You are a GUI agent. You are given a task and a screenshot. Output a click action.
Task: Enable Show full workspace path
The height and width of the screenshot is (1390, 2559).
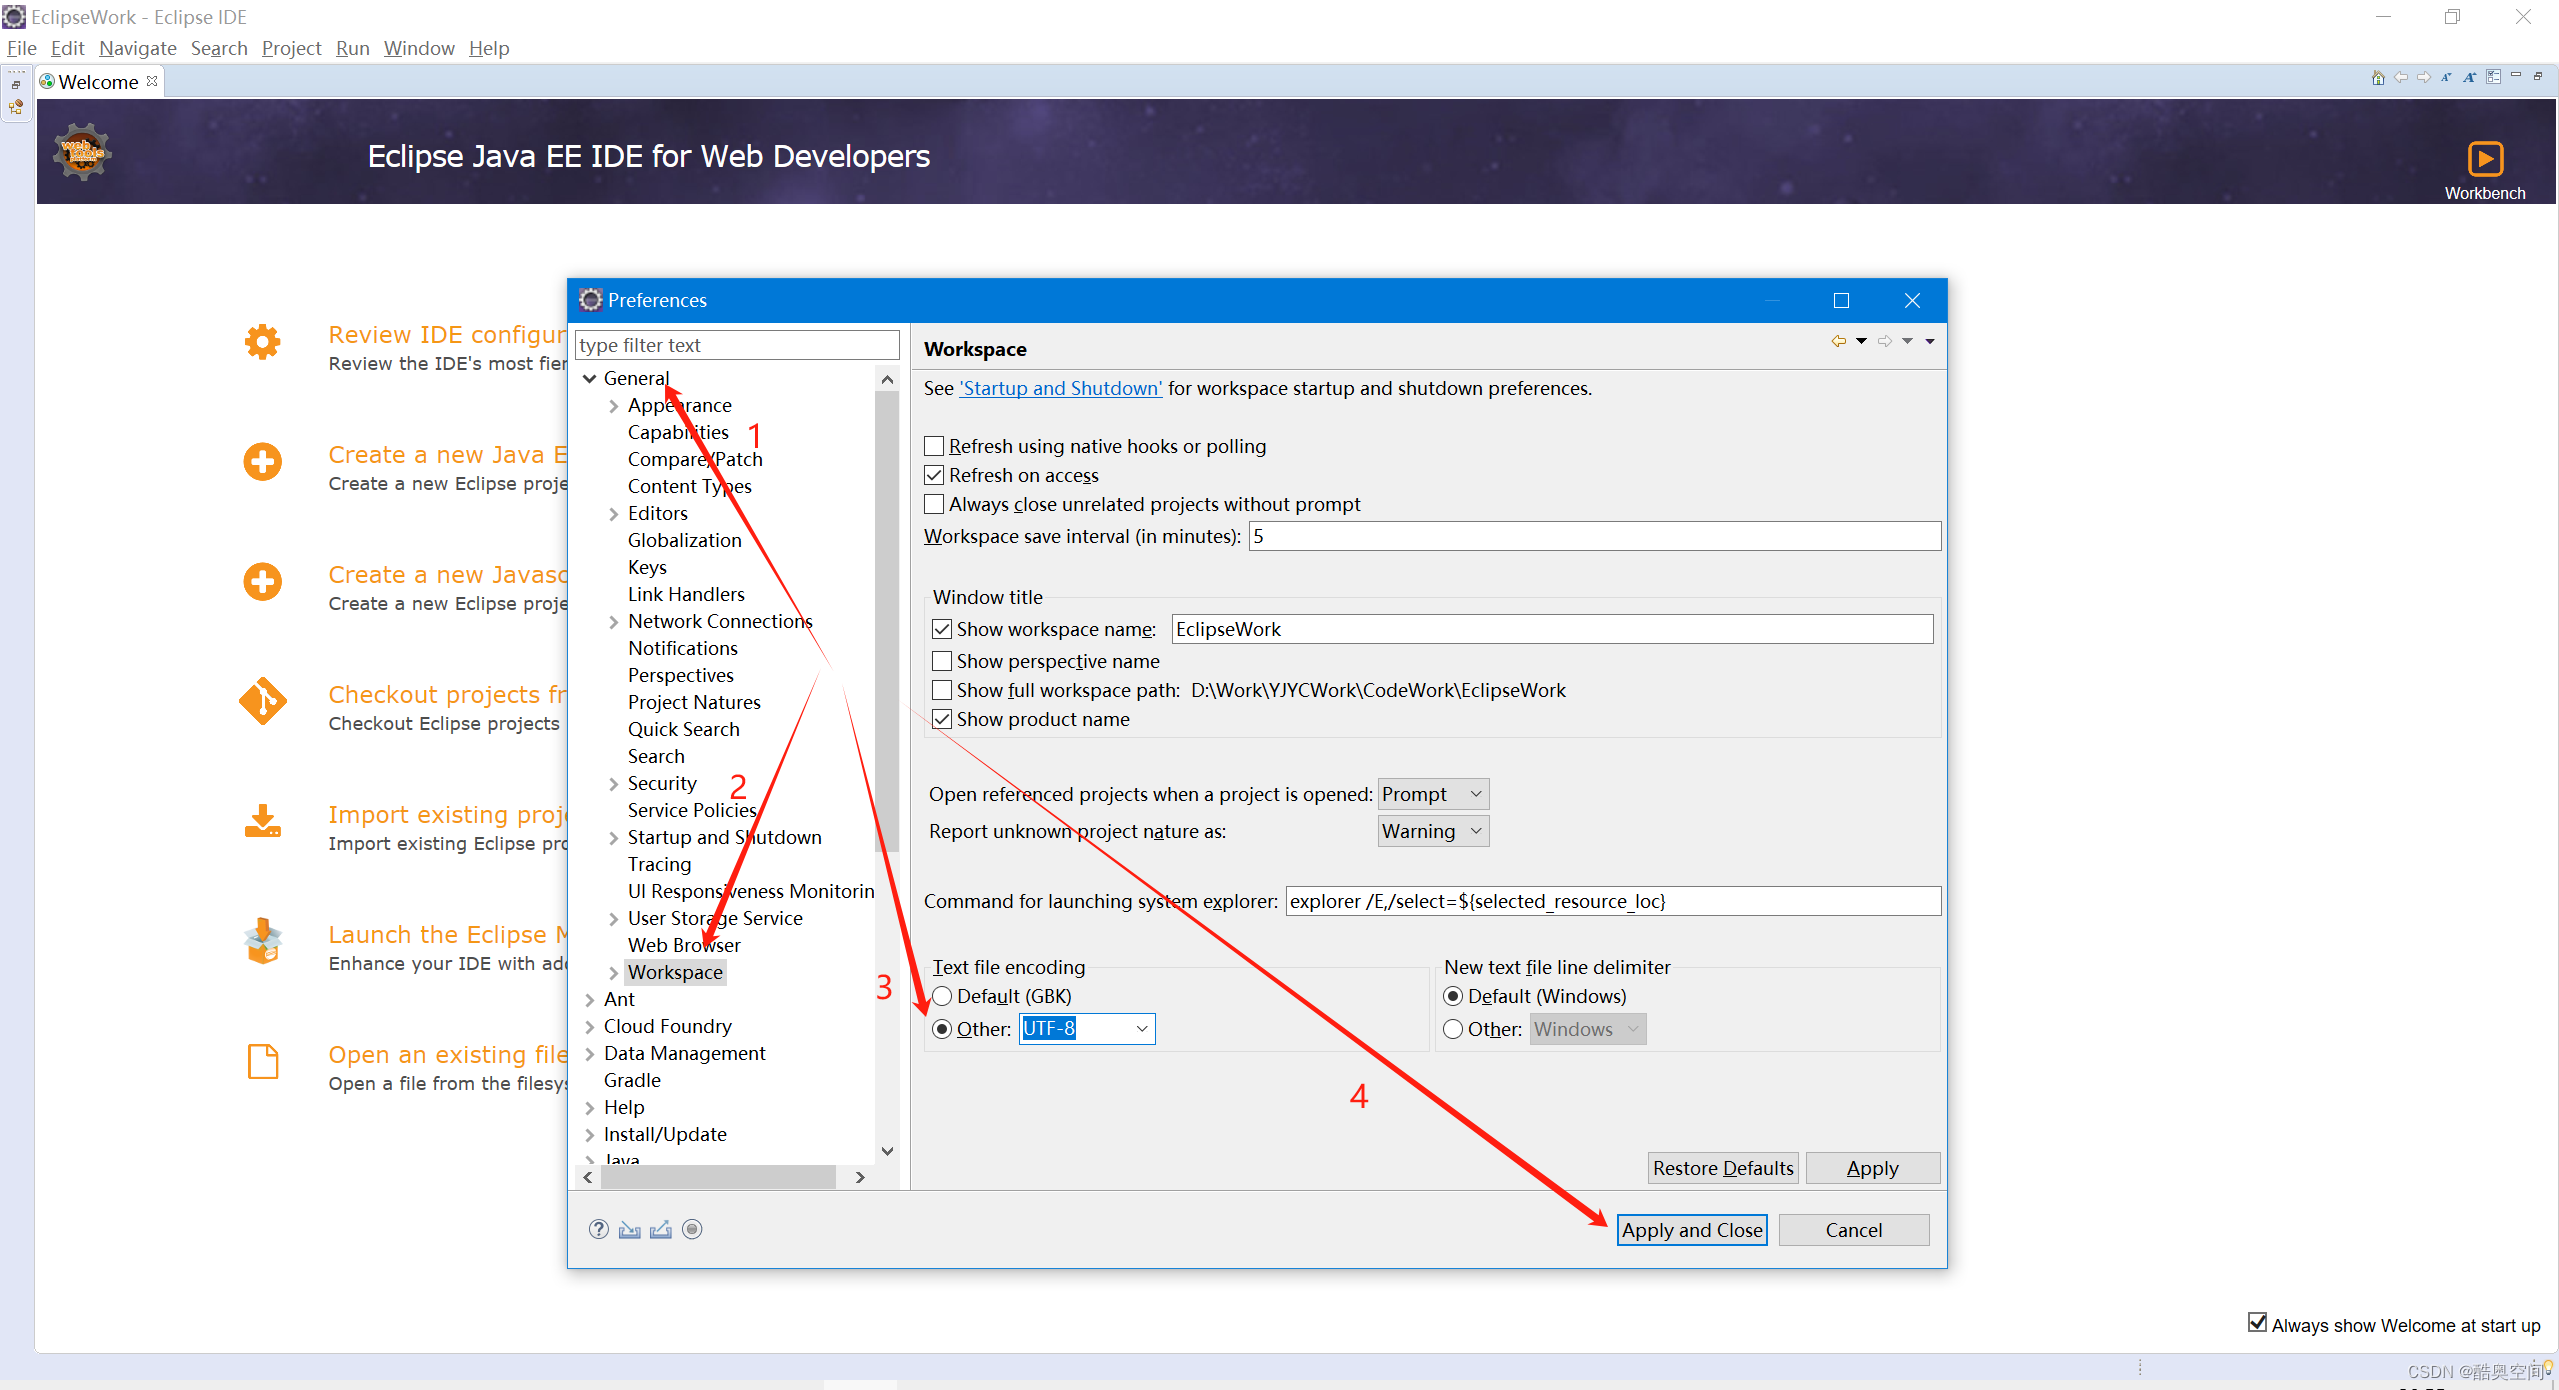coord(942,690)
